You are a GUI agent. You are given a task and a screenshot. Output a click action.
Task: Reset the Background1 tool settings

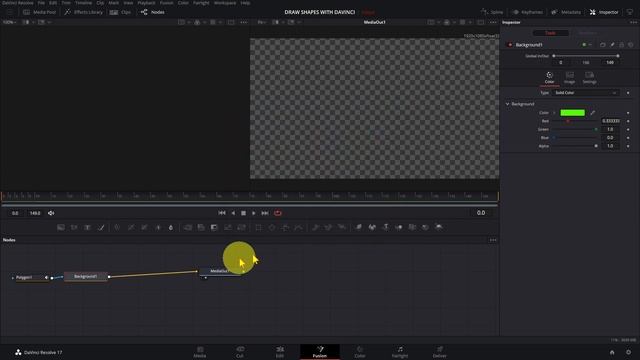coord(631,44)
